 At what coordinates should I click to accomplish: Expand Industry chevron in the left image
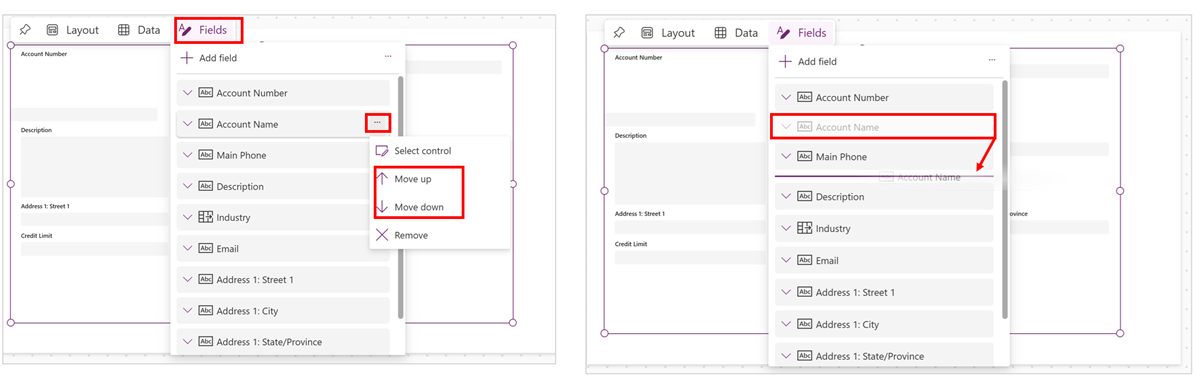(187, 217)
